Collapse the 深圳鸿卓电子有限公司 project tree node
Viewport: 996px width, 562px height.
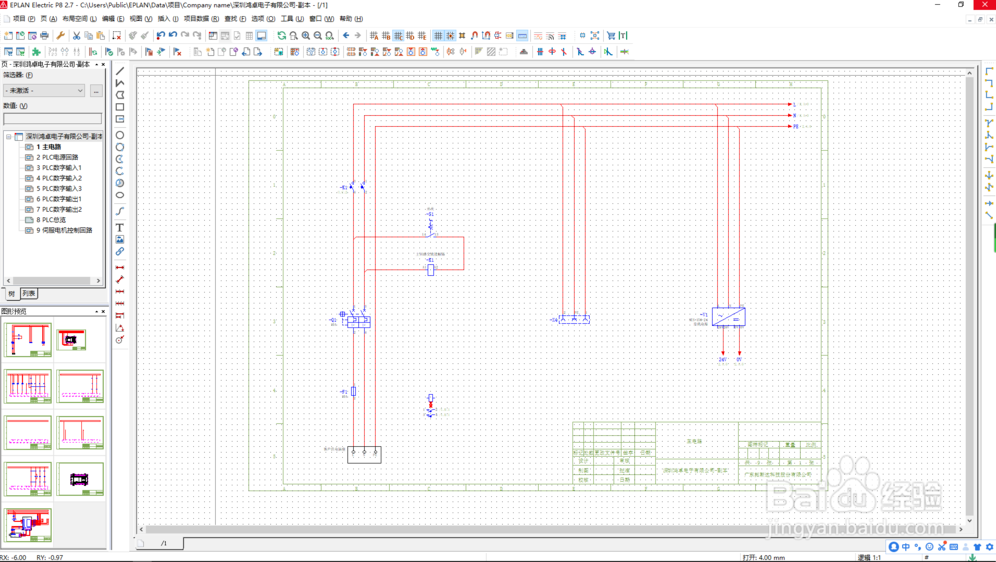(9, 136)
